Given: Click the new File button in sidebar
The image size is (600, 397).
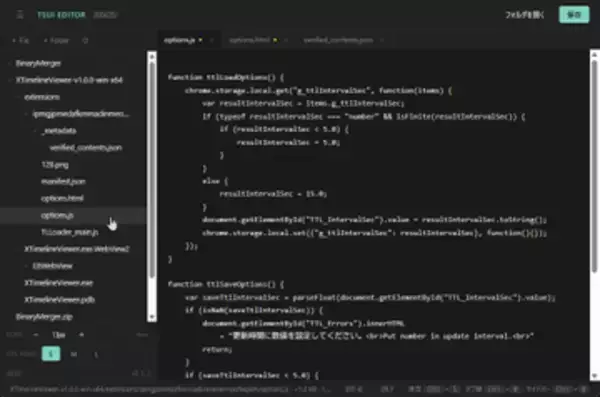Looking at the screenshot, I should [21, 40].
